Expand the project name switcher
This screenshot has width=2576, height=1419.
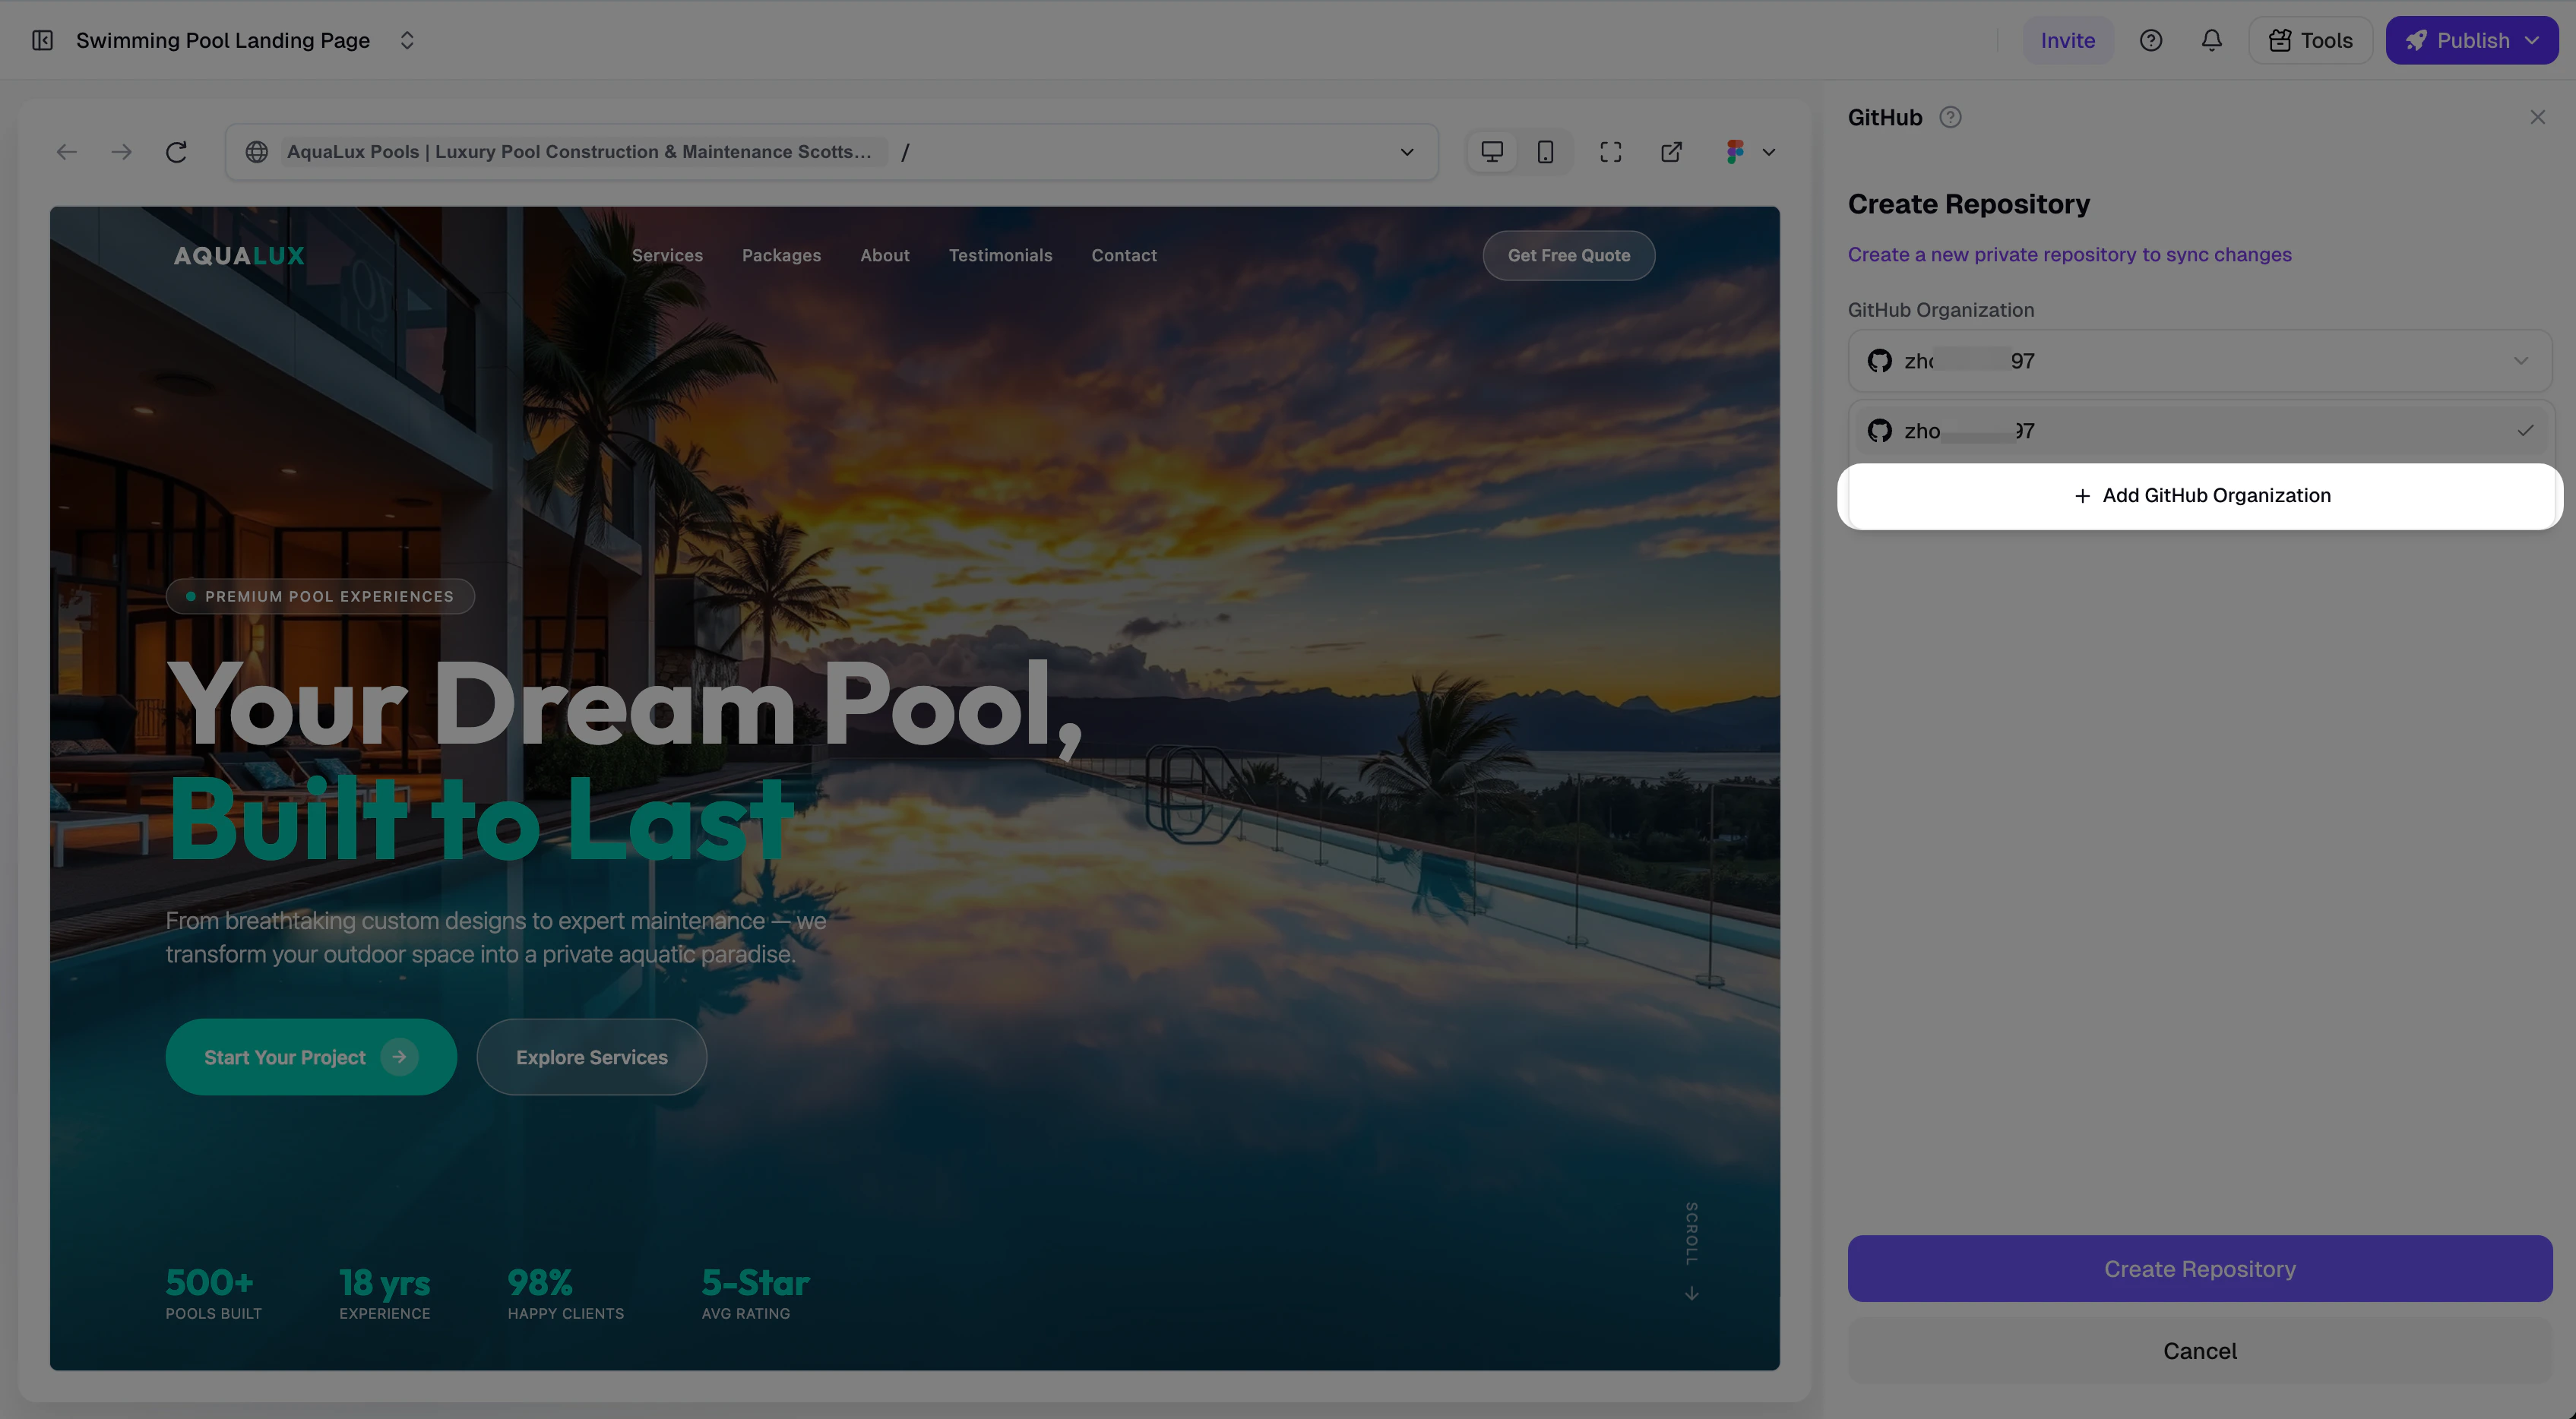point(407,40)
